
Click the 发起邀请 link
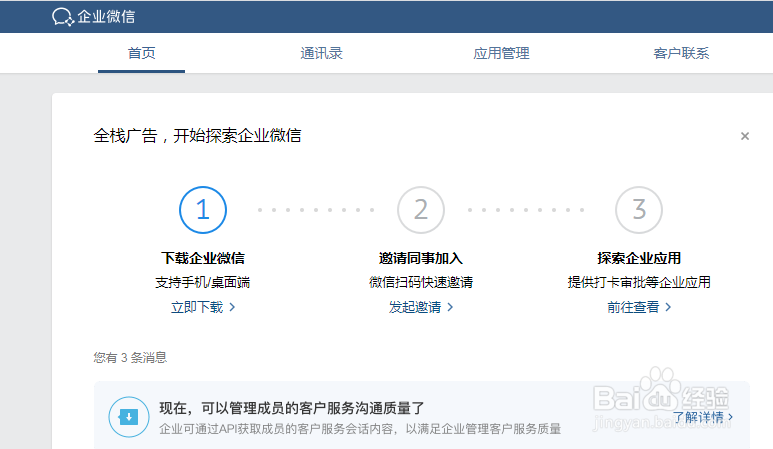[x=421, y=307]
